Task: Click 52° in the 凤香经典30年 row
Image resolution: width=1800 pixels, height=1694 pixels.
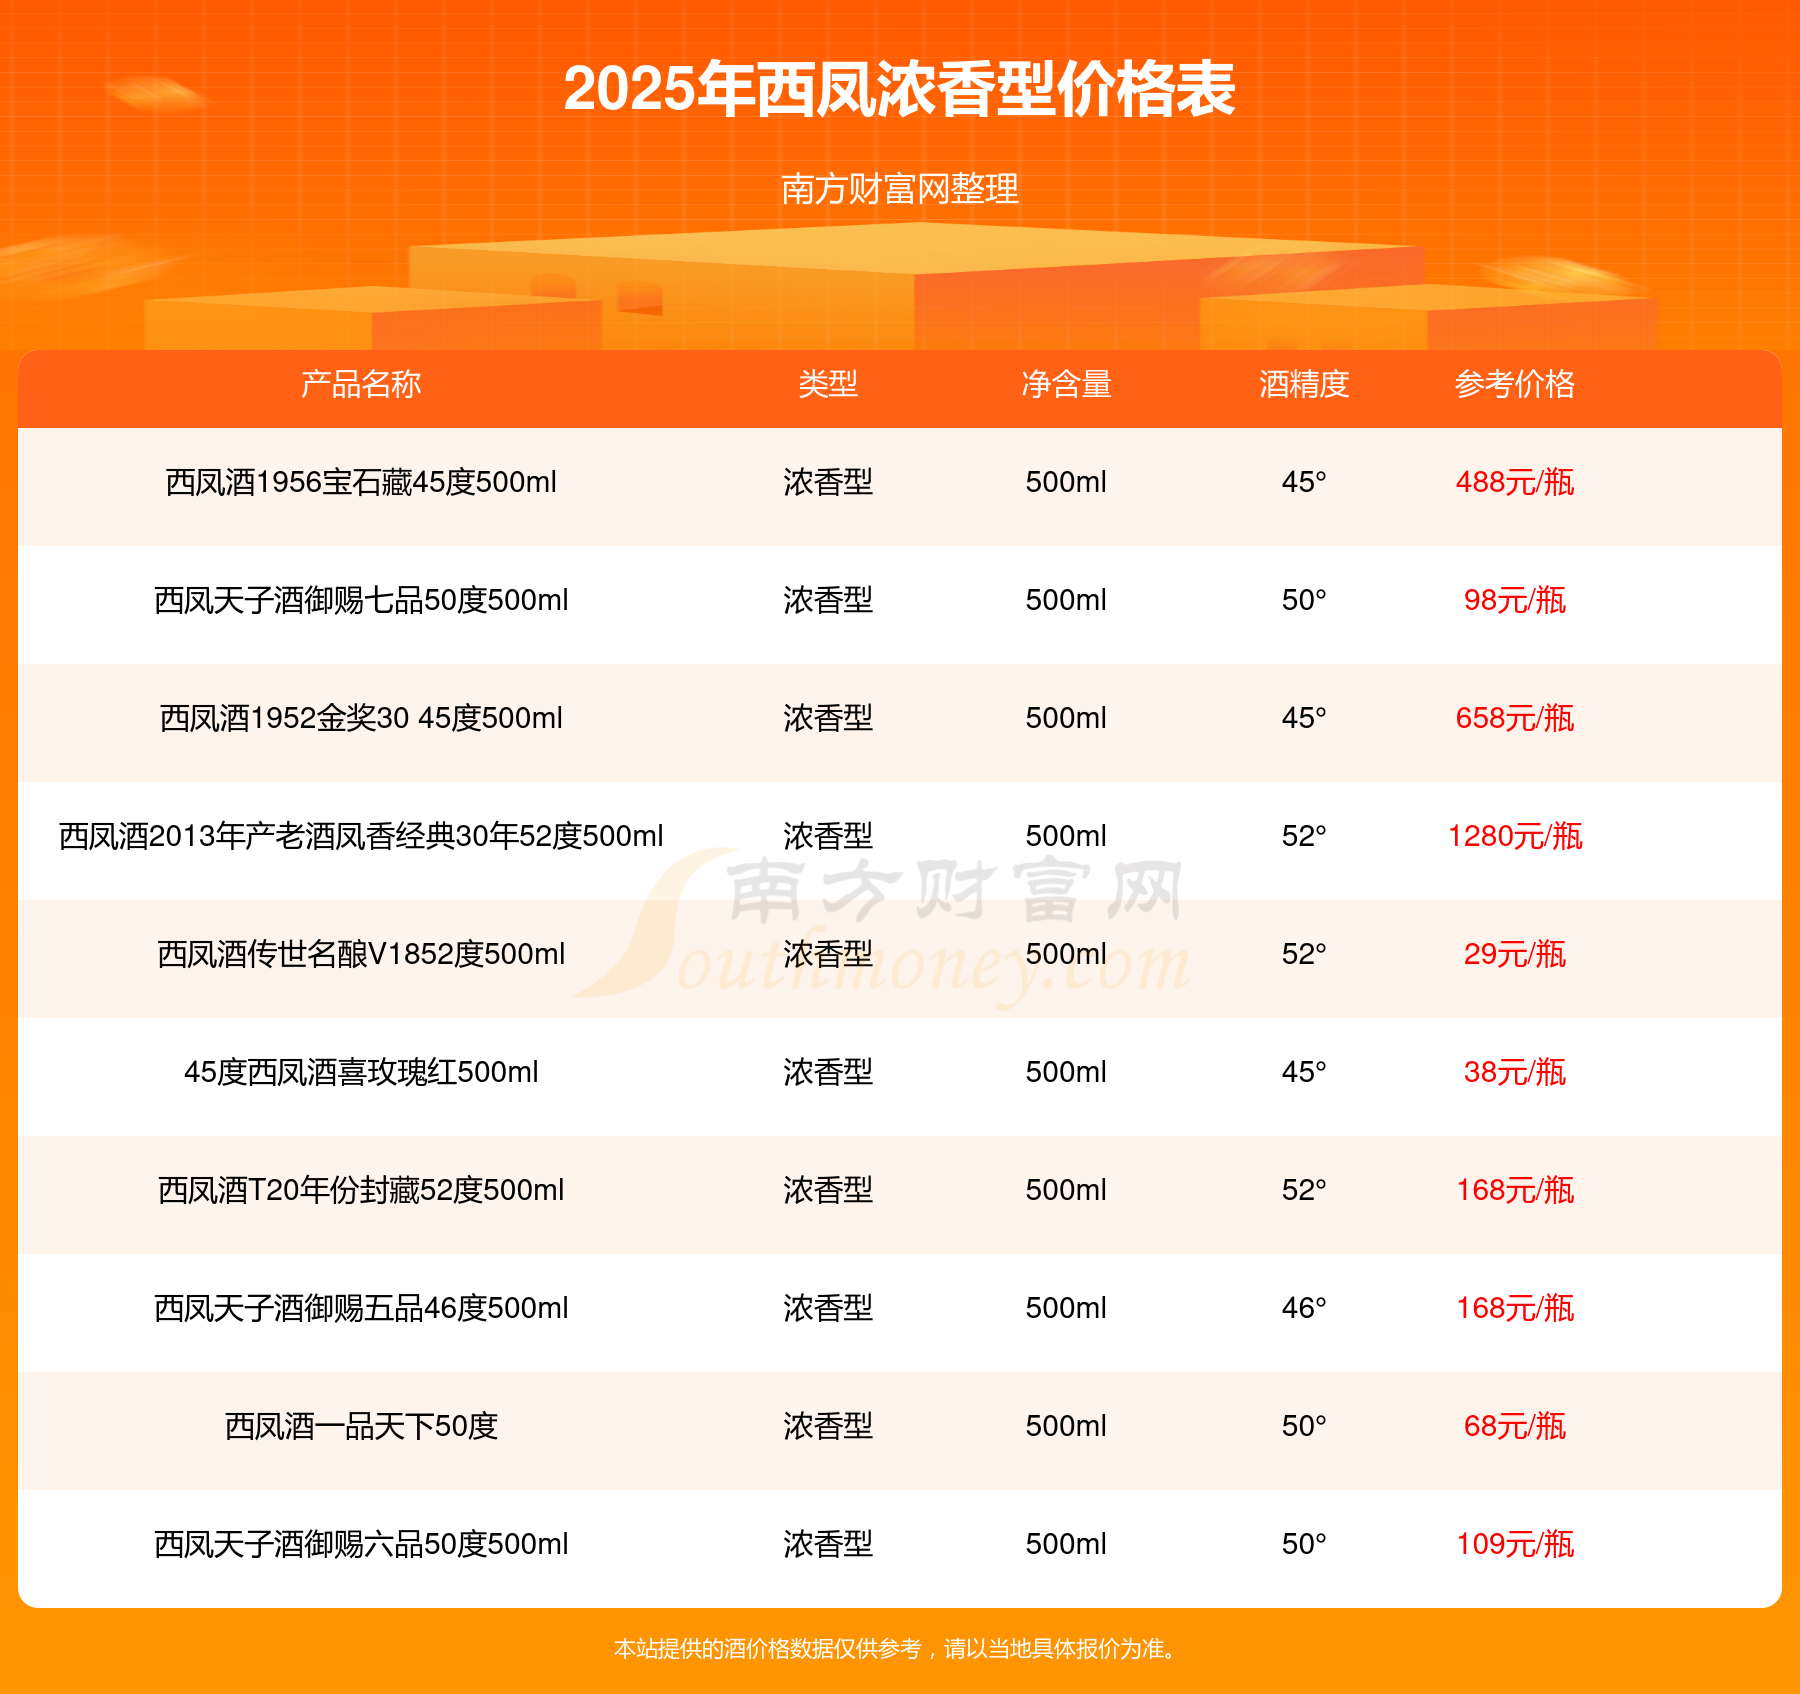Action: click(1304, 836)
